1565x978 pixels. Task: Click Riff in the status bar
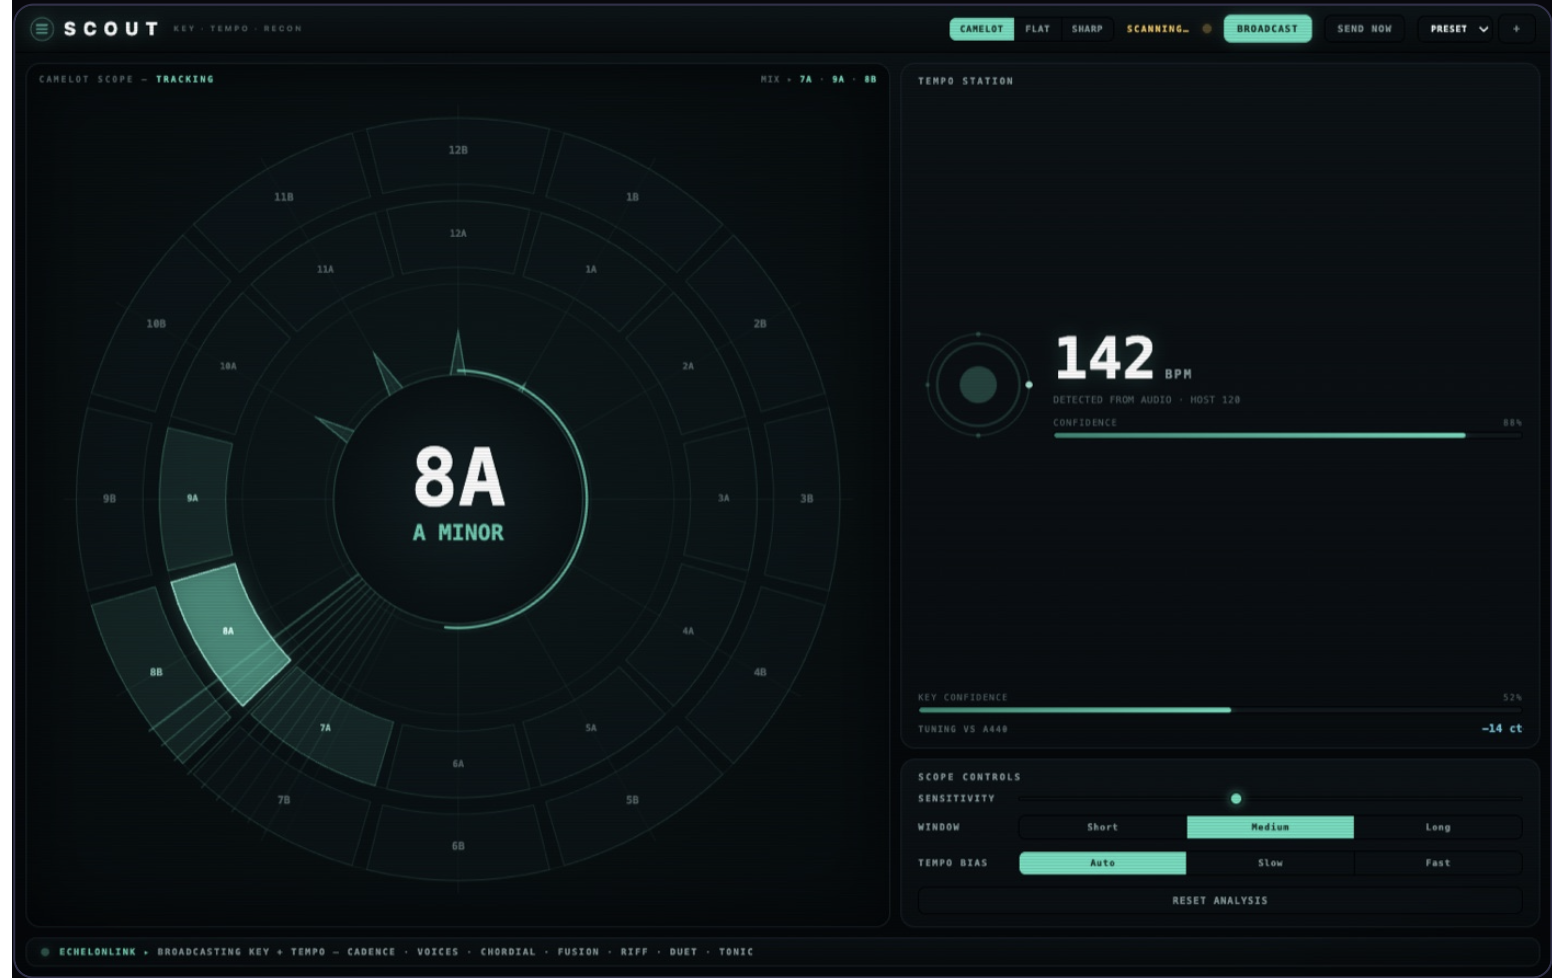point(634,952)
